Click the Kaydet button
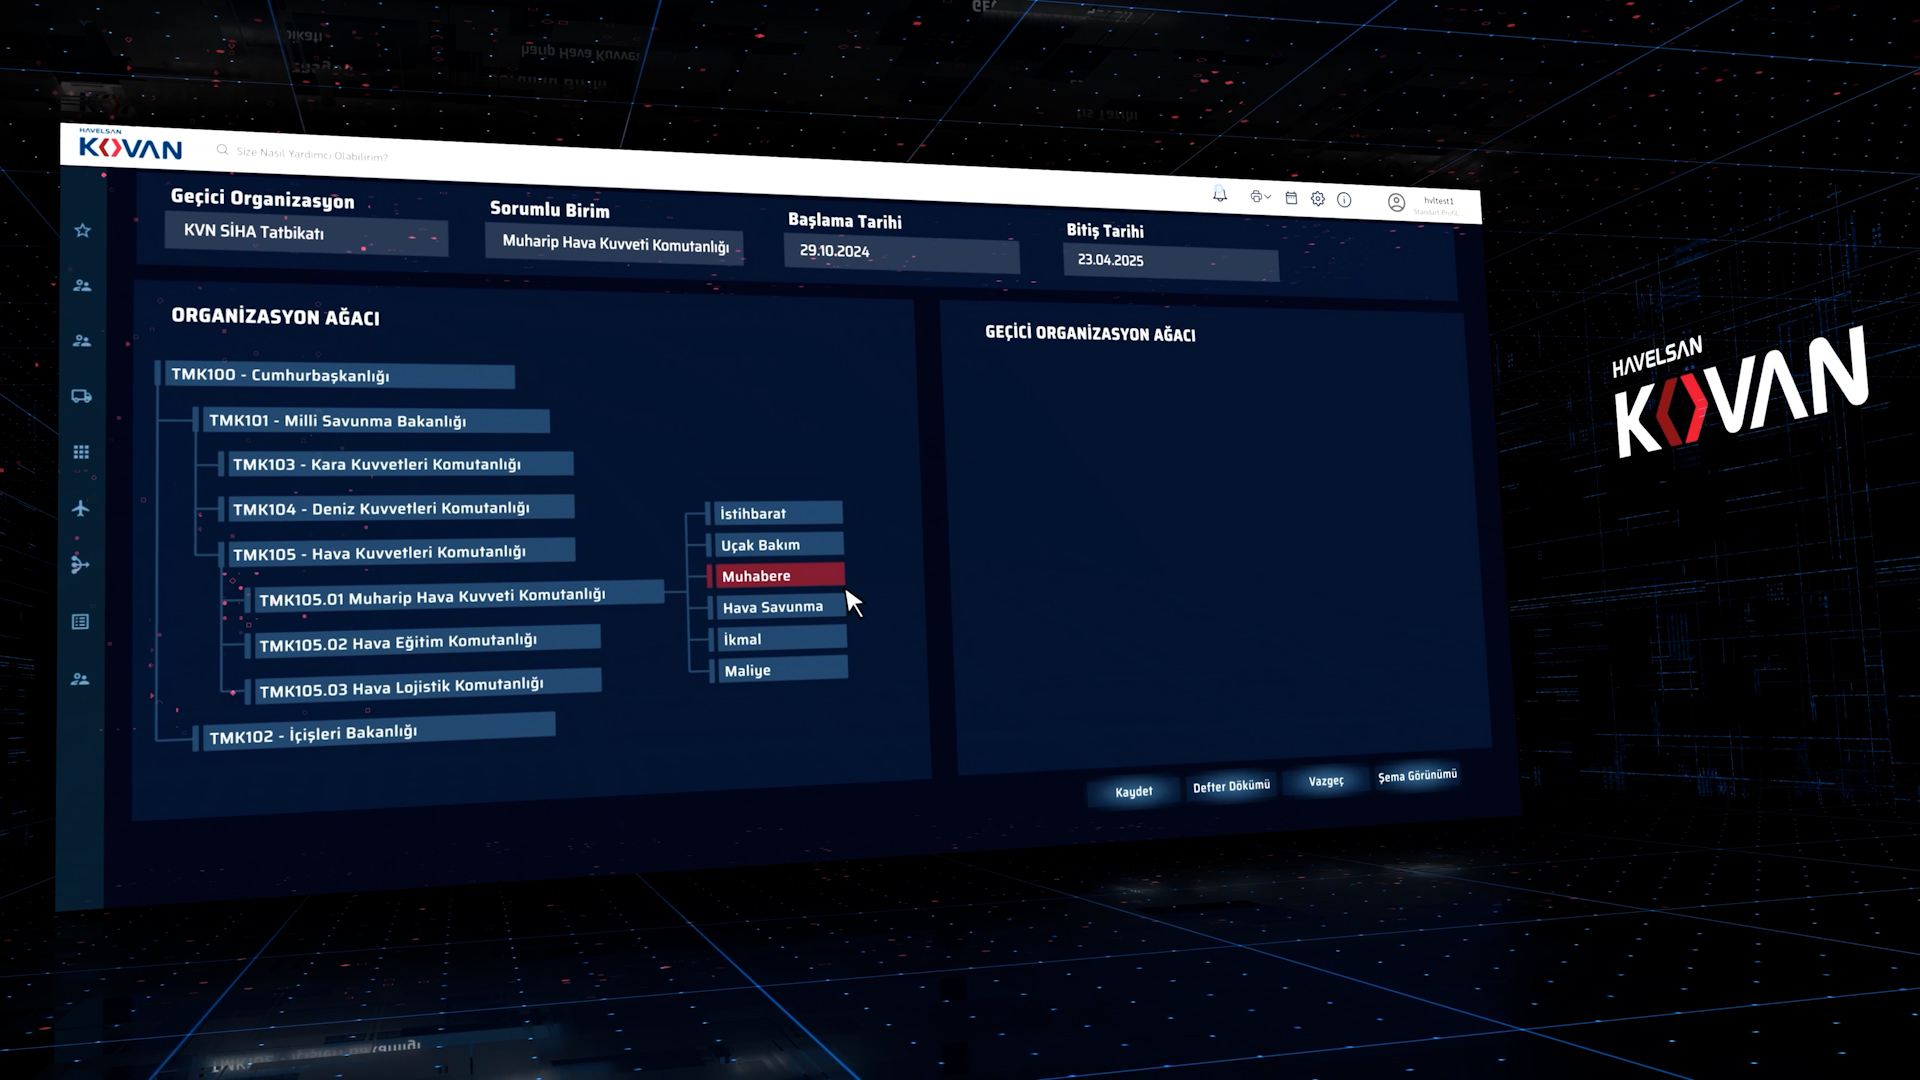 coord(1133,792)
